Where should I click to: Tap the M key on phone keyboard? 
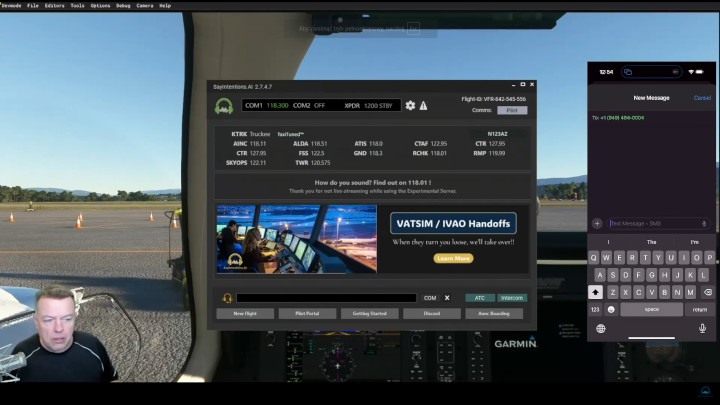click(690, 292)
